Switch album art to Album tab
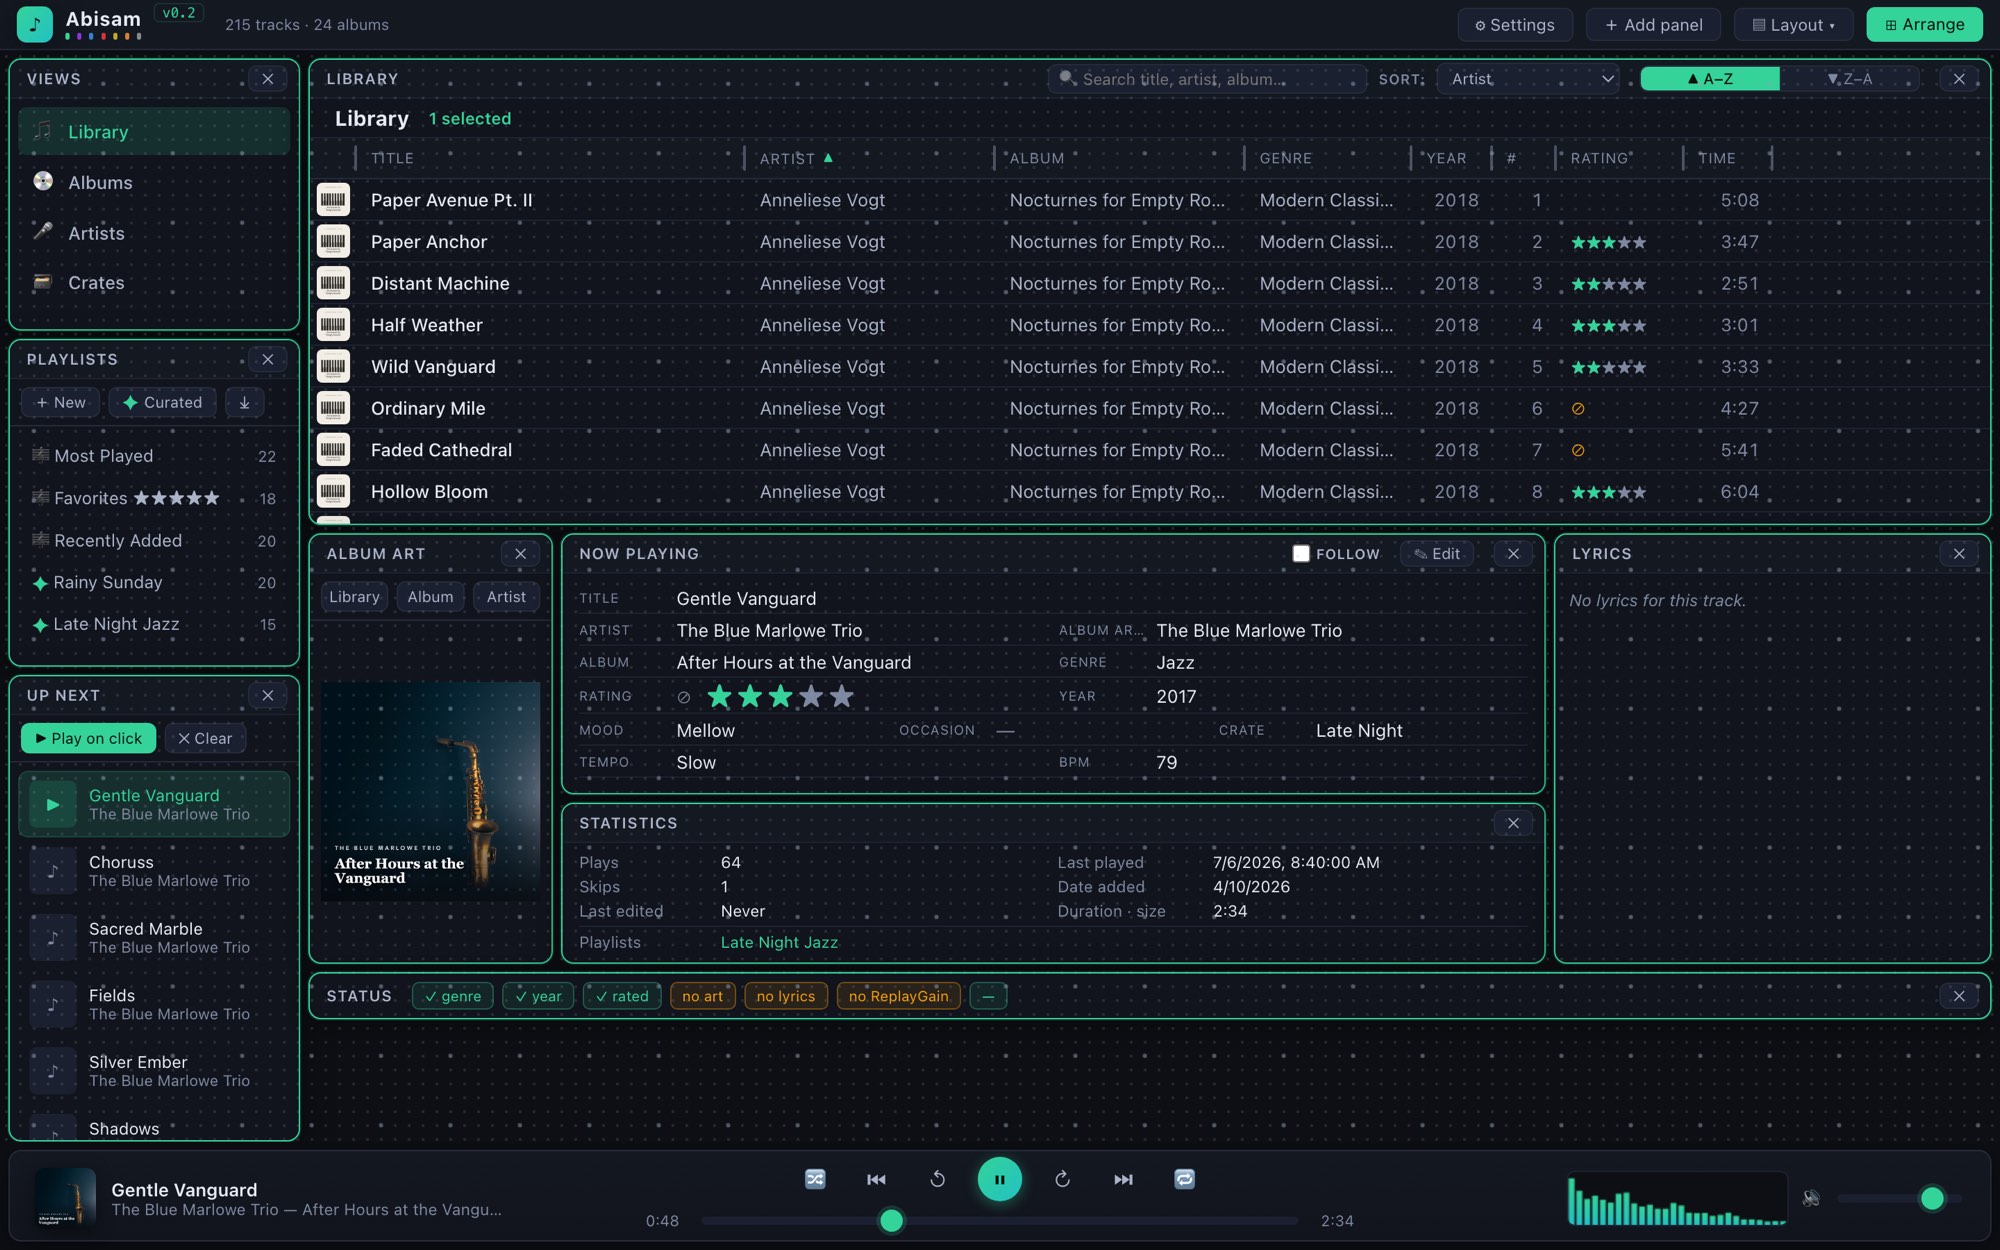This screenshot has height=1250, width=2000. pyautogui.click(x=430, y=597)
